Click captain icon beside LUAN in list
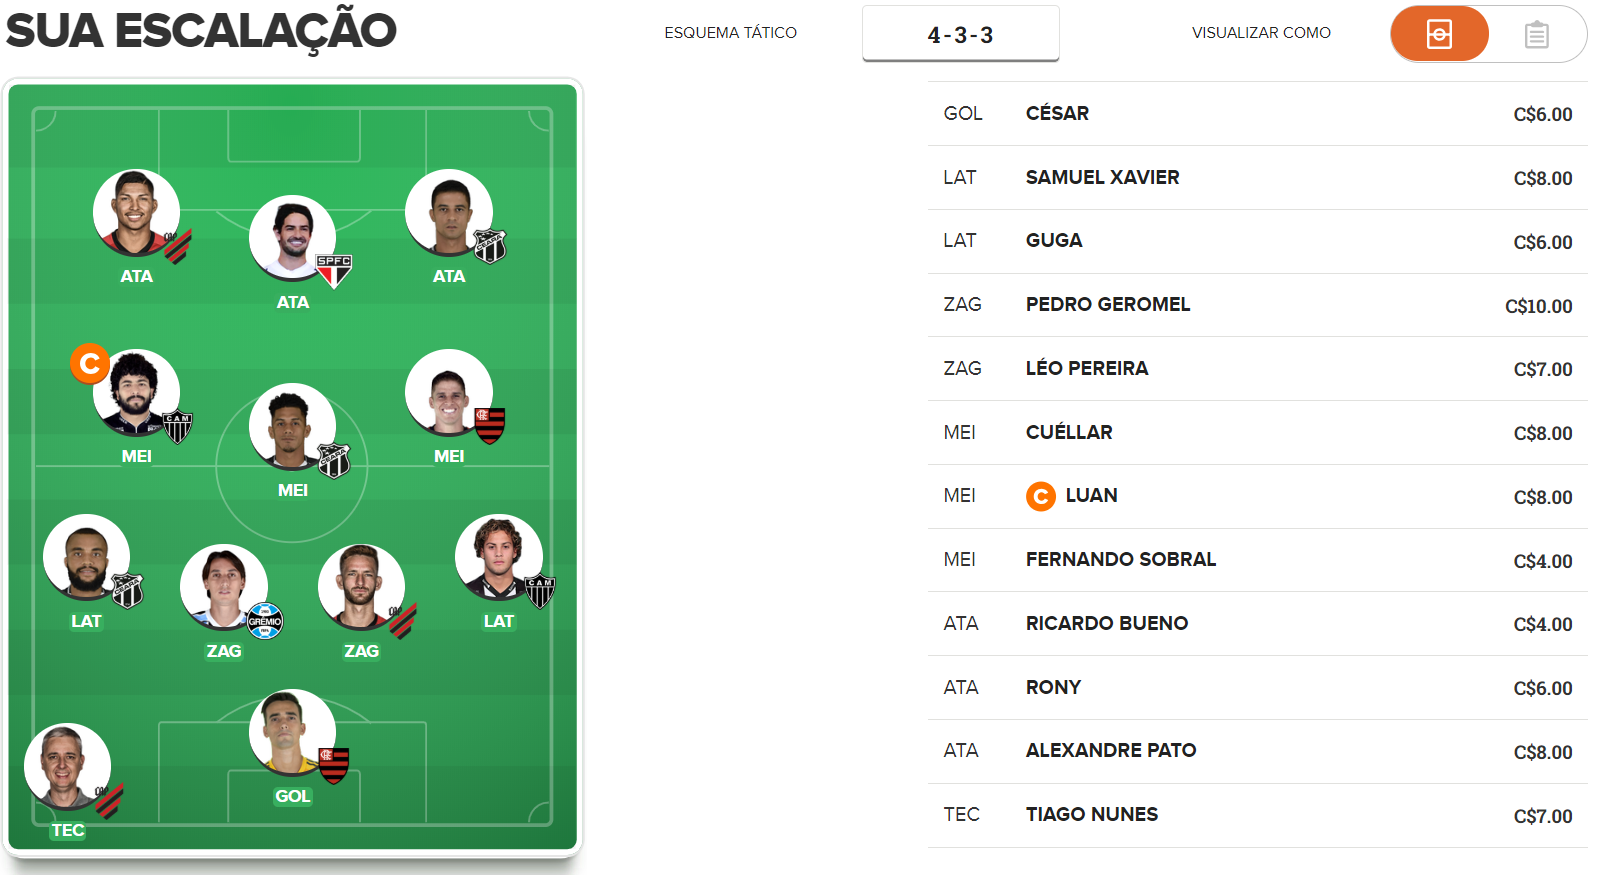Image resolution: width=1597 pixels, height=875 pixels. tap(1041, 496)
